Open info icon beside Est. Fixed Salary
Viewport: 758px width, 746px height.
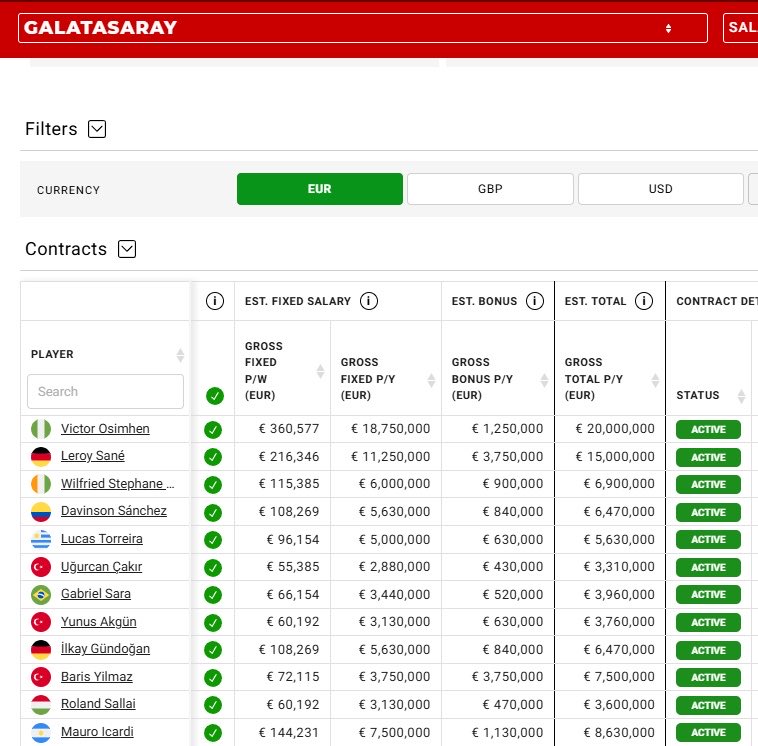click(368, 301)
